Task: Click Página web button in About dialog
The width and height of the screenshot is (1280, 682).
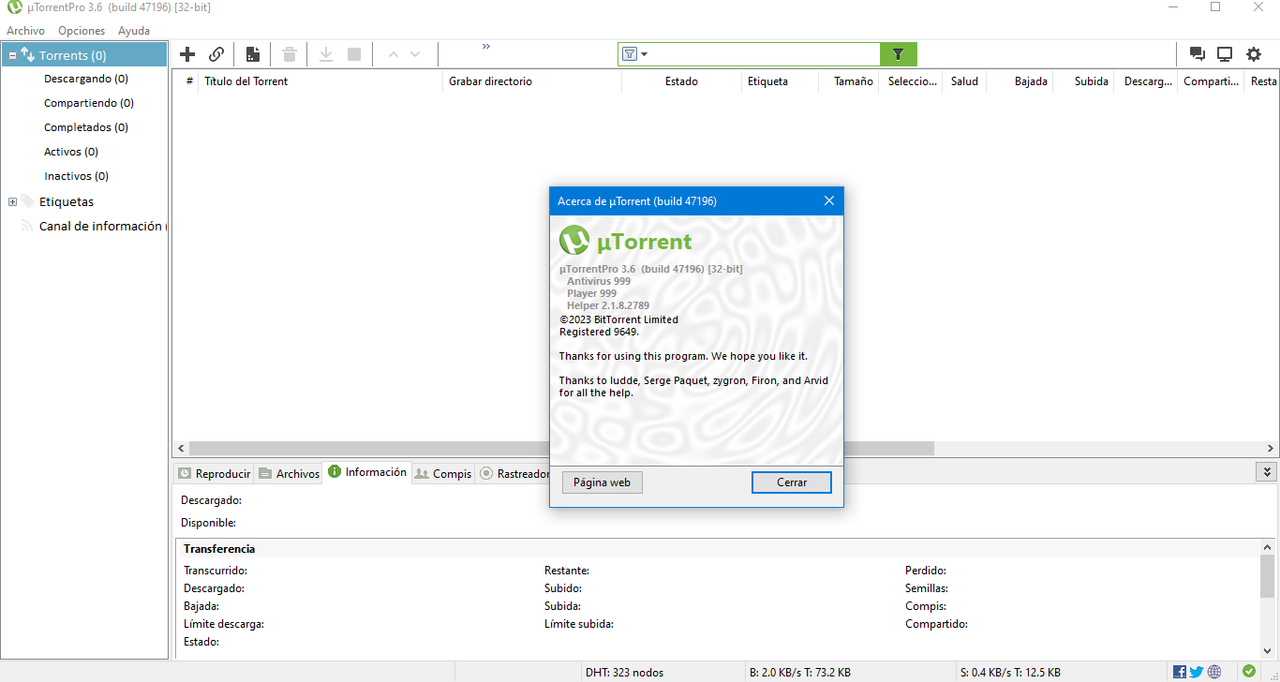Action: click(602, 482)
